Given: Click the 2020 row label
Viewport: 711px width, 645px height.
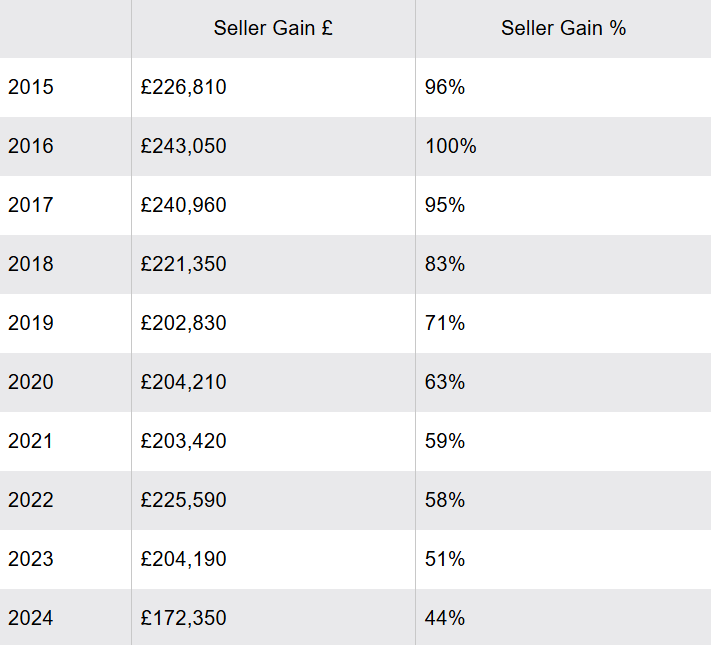Looking at the screenshot, I should click(31, 382).
